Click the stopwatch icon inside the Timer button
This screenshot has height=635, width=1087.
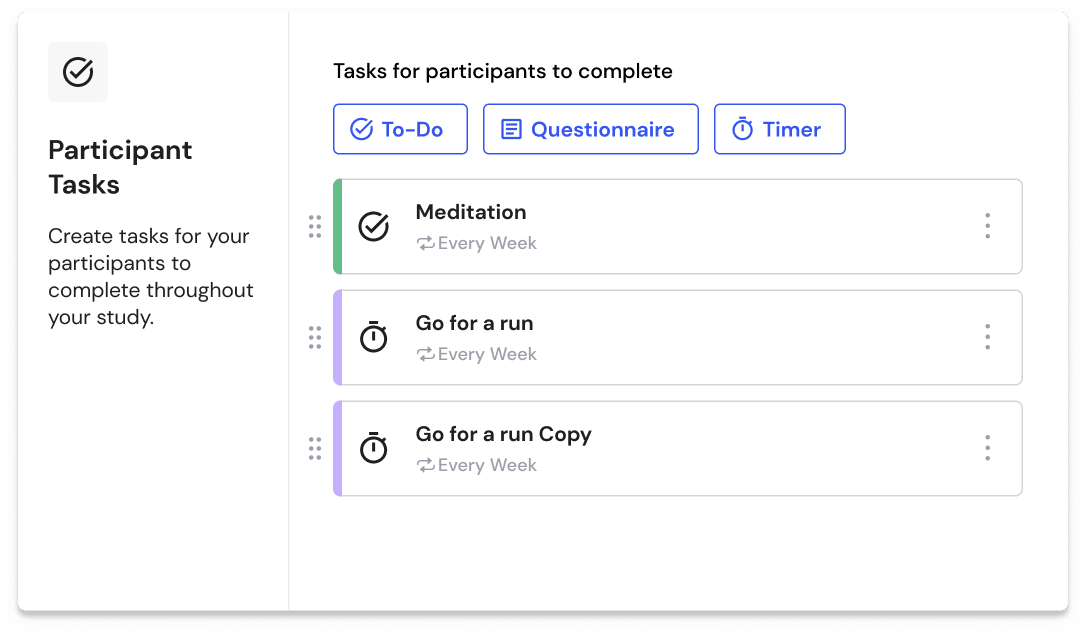(741, 128)
